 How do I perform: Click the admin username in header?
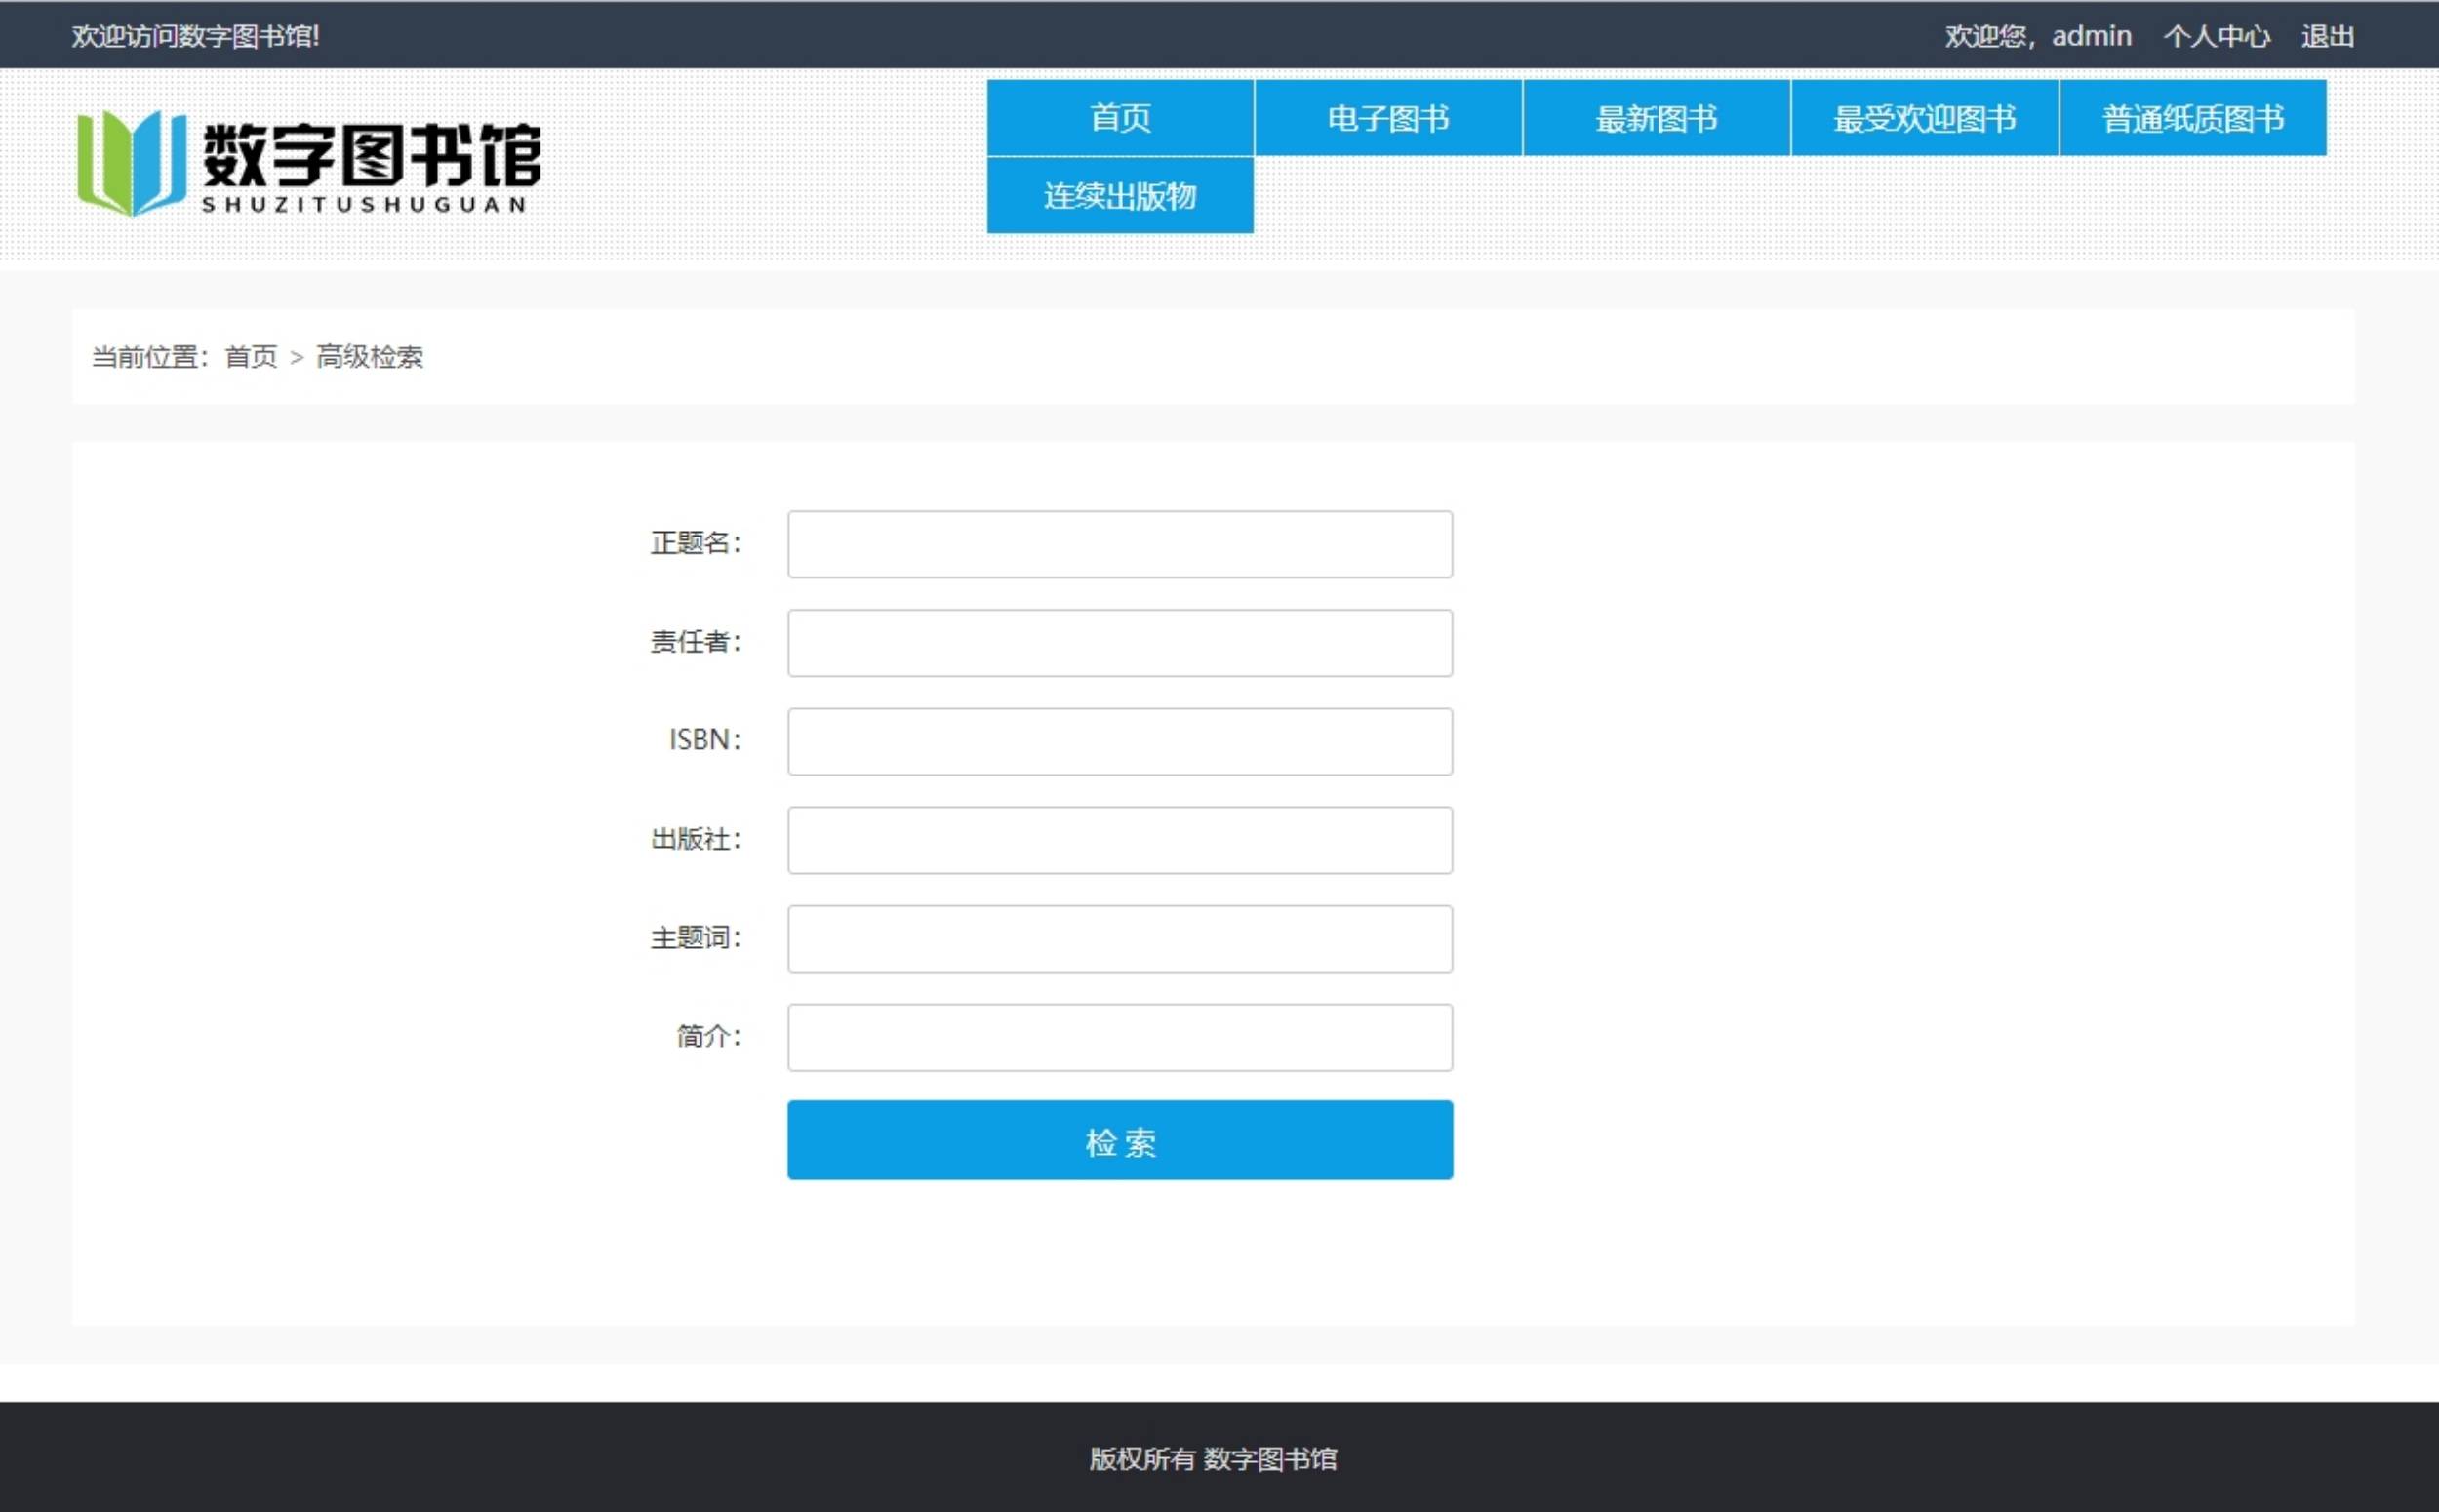[x=2091, y=37]
